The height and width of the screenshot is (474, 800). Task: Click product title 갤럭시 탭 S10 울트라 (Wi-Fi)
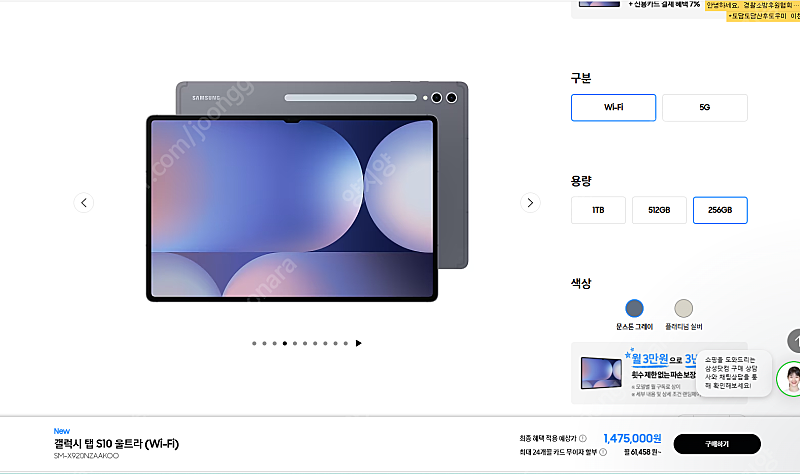(116, 444)
